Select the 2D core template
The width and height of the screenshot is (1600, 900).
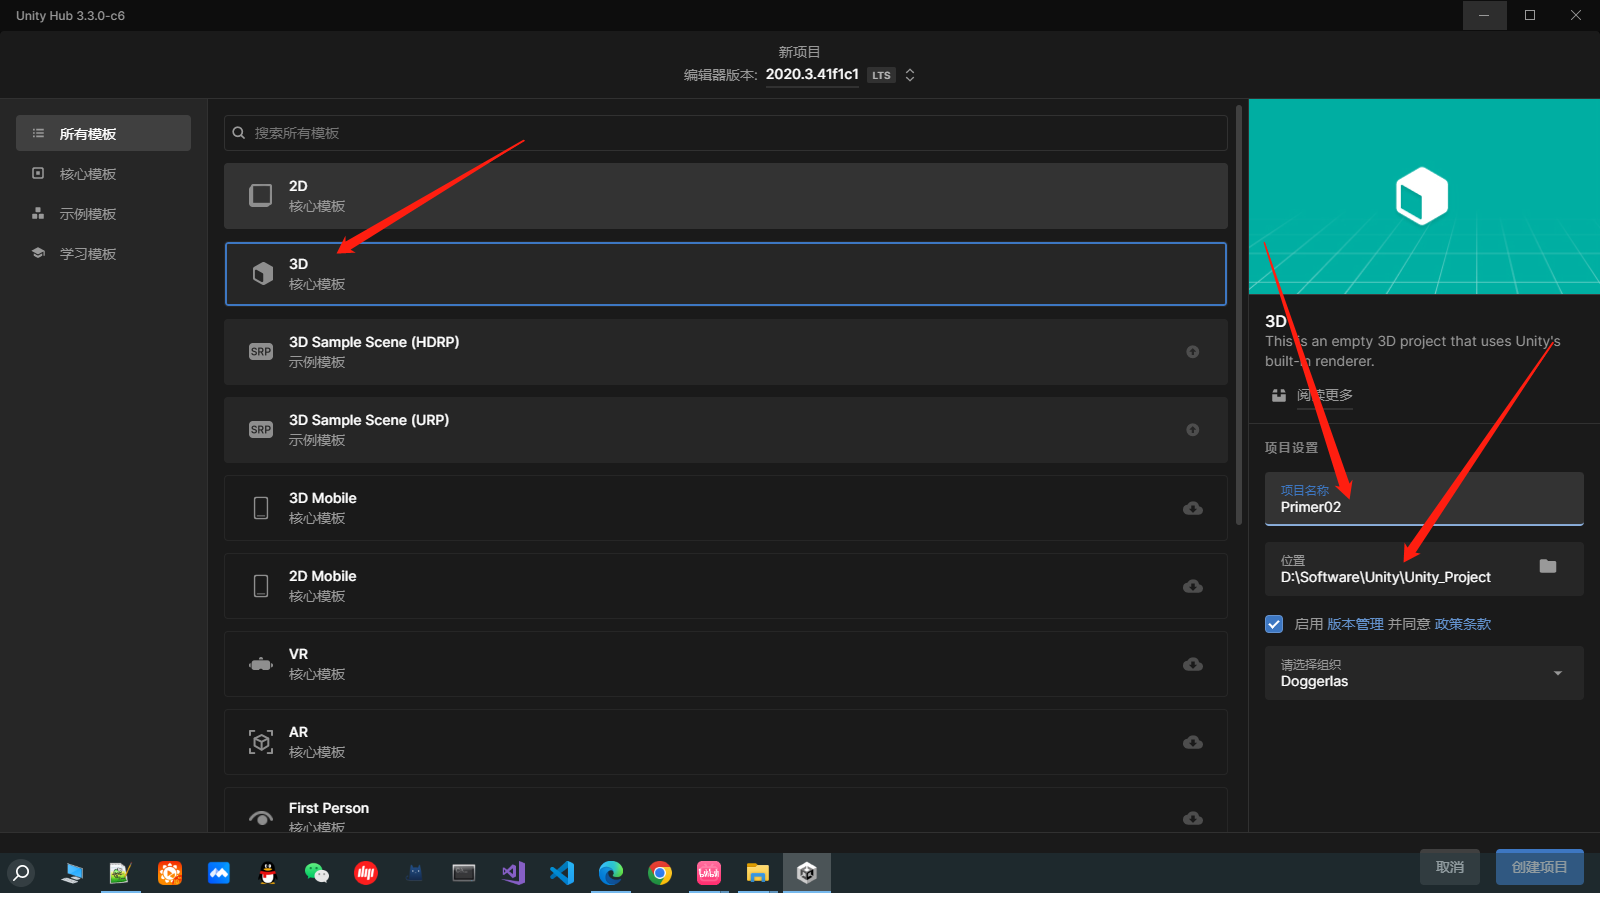(726, 196)
